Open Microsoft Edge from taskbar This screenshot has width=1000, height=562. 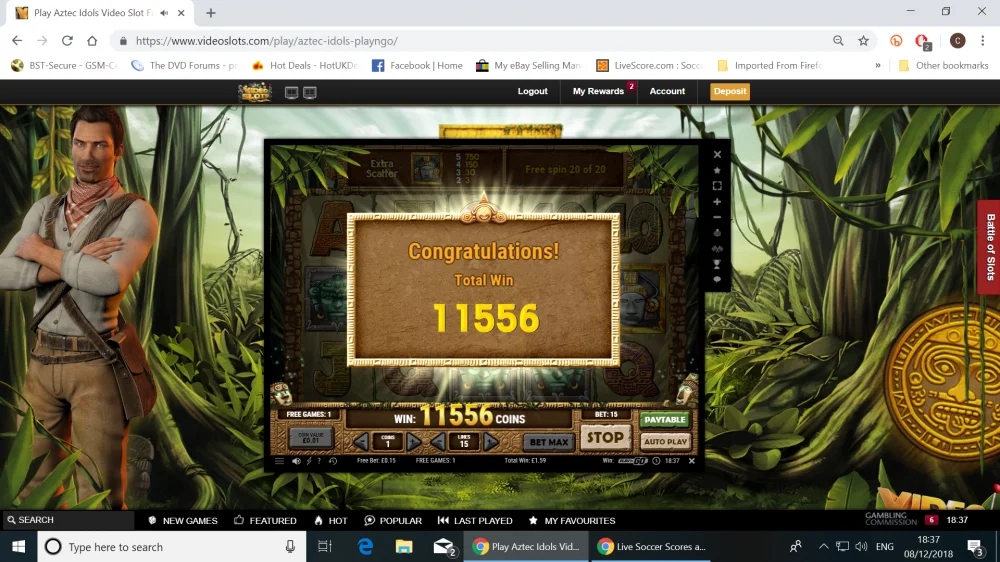[365, 547]
